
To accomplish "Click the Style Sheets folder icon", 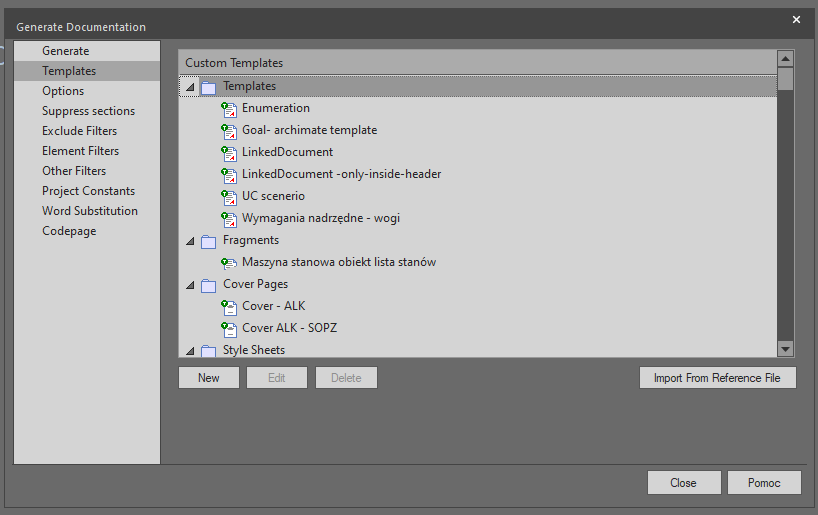I will (209, 351).
